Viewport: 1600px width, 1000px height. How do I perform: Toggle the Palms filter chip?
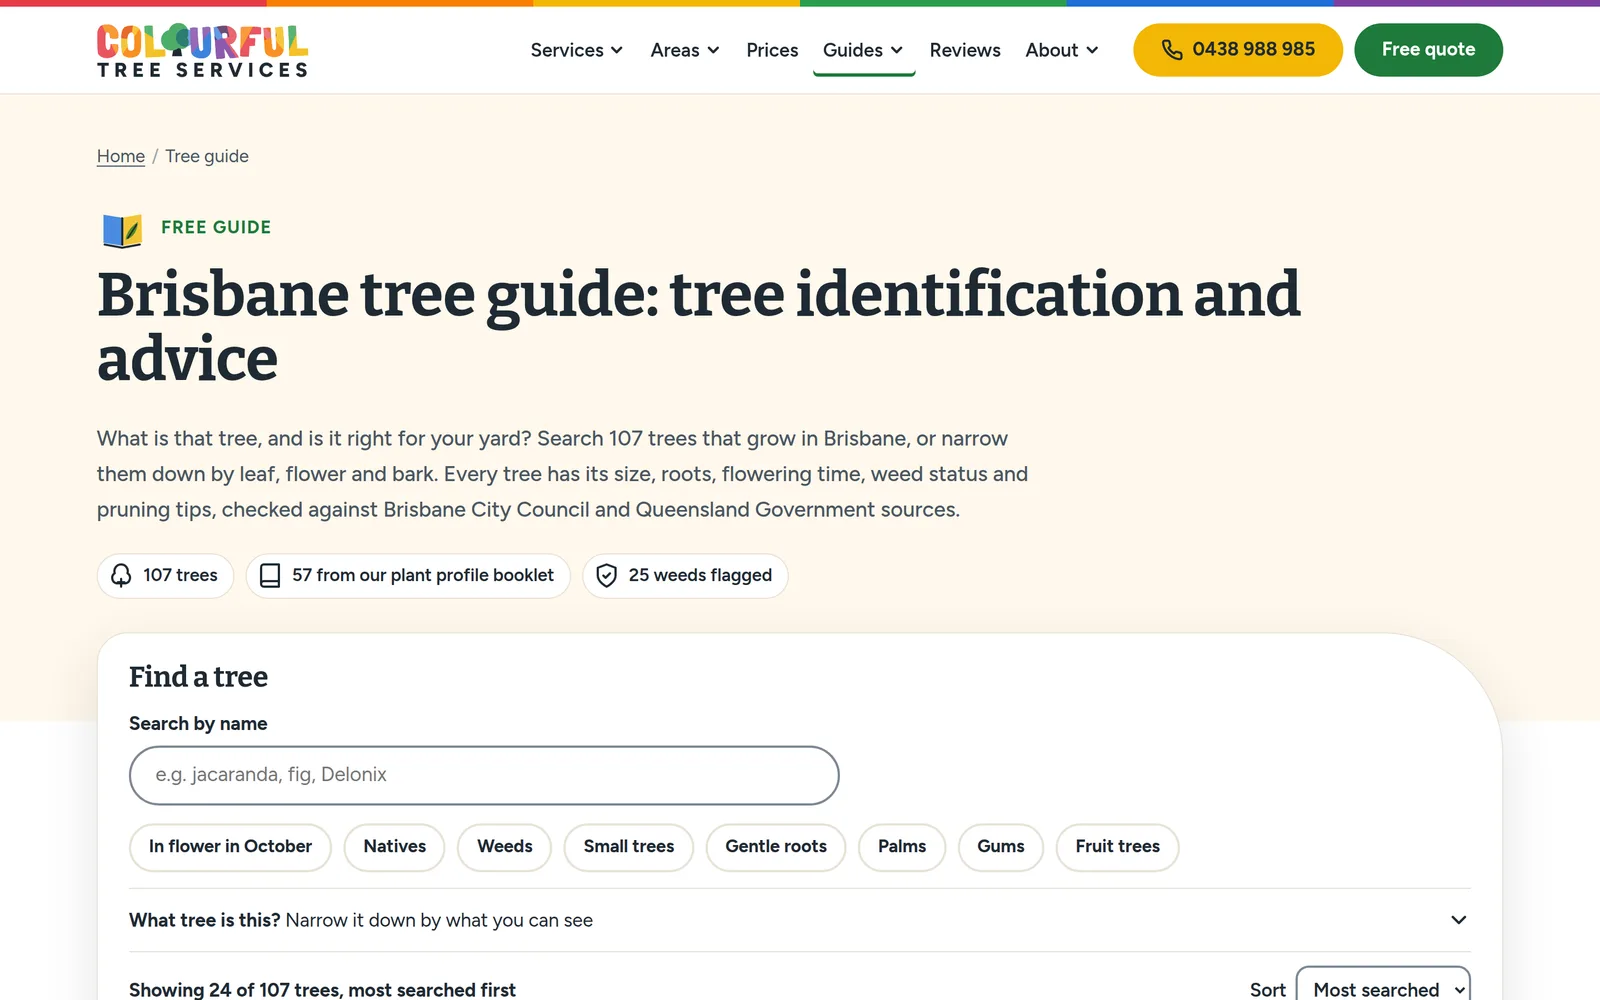click(x=902, y=847)
